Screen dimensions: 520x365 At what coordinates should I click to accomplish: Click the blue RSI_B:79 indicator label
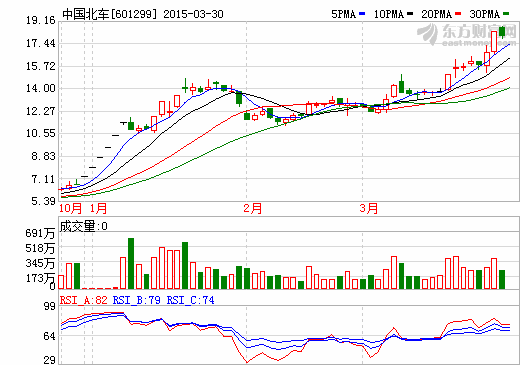click(137, 300)
